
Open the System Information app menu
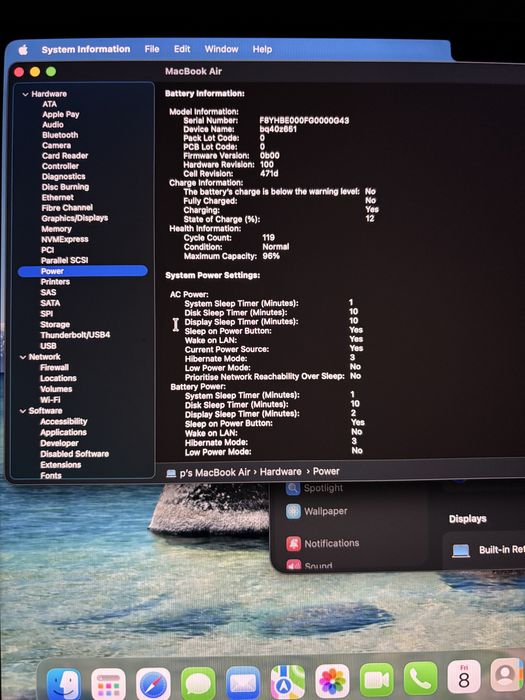86,49
